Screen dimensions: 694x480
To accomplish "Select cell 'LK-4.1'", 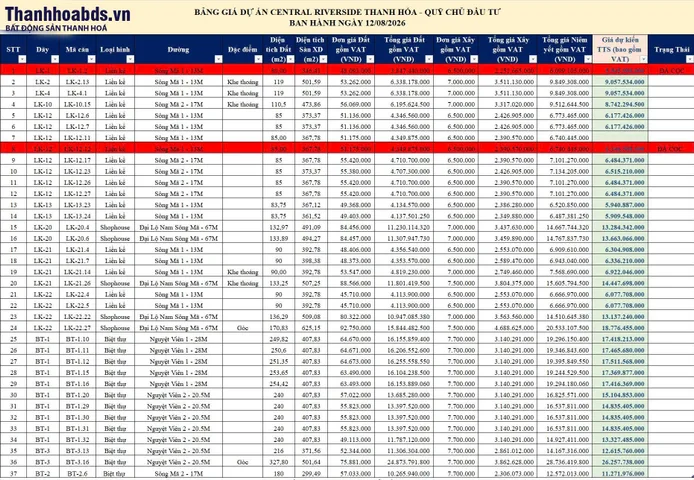I will coord(77,93).
